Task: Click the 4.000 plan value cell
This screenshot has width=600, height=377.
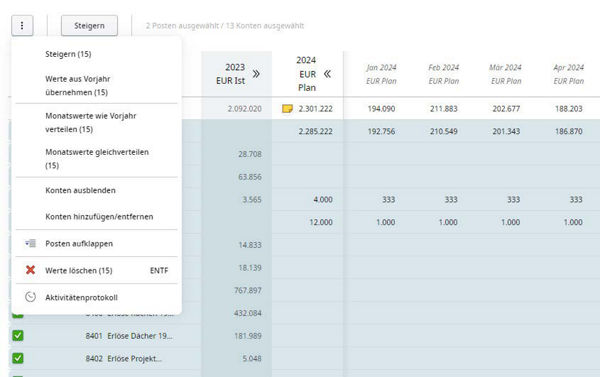Action: coord(323,199)
